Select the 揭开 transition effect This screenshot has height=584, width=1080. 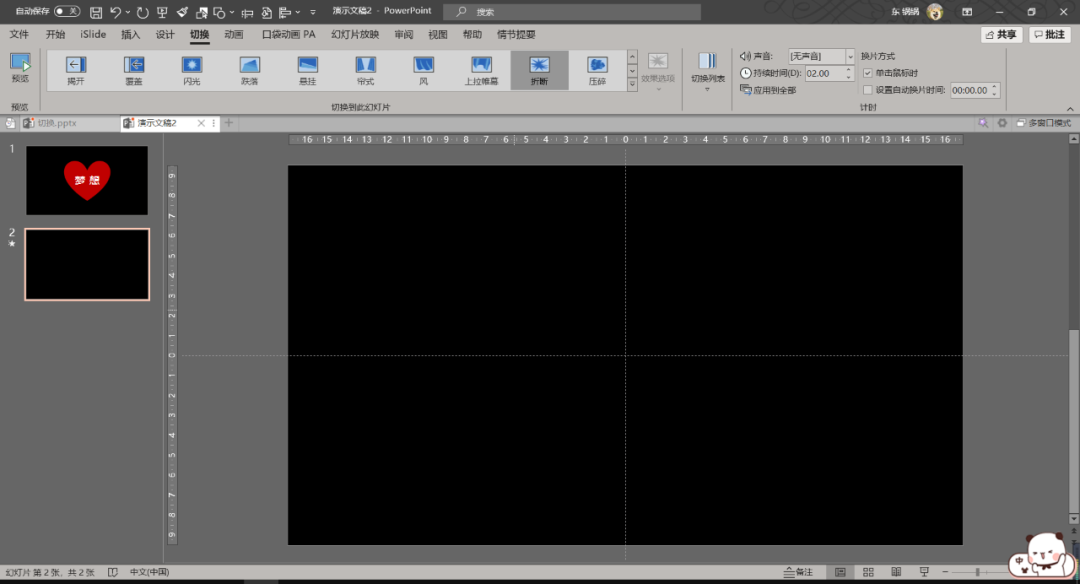(76, 70)
